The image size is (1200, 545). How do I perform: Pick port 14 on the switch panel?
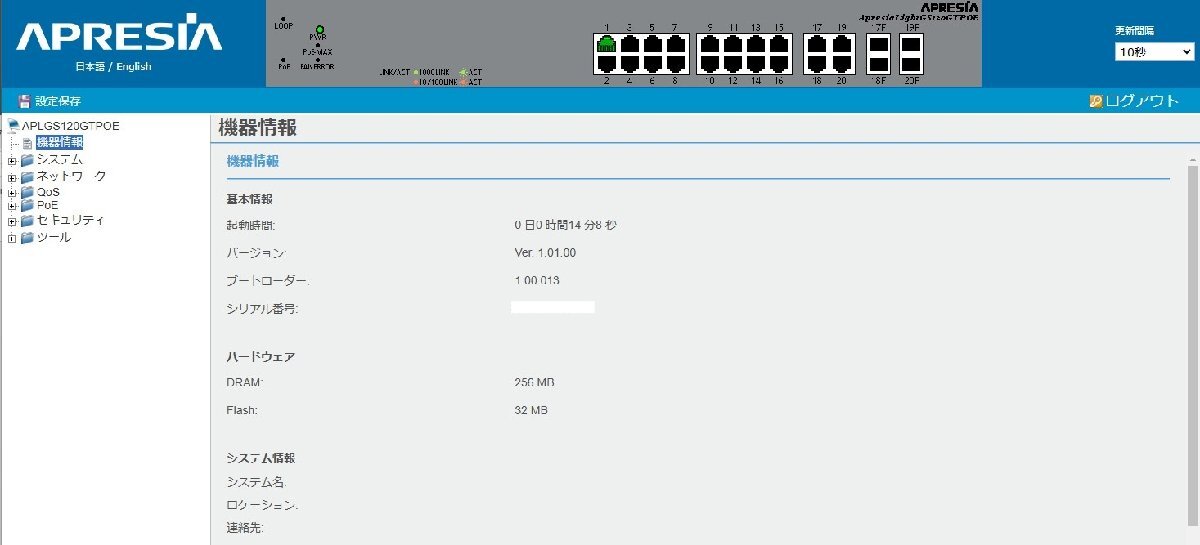756,63
